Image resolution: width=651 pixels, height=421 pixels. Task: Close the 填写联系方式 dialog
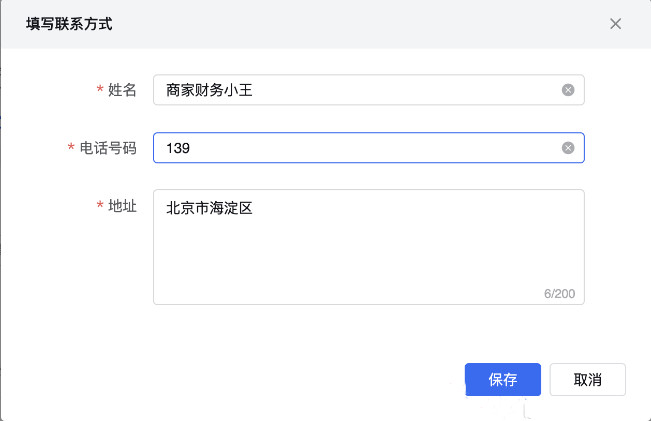click(616, 24)
